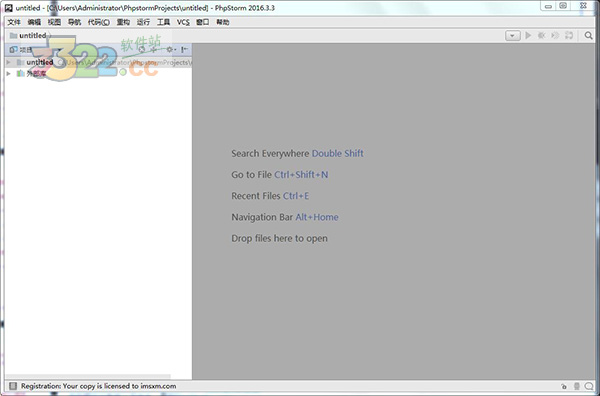Open the 导航 (Navigate) menu
The height and width of the screenshot is (396, 600).
pos(74,22)
